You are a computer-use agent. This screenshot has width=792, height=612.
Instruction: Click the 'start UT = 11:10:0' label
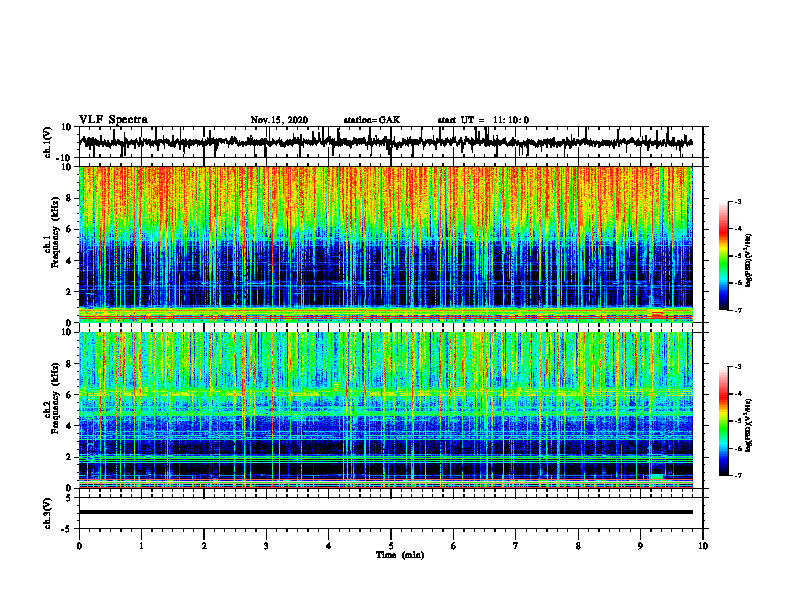(x=483, y=120)
